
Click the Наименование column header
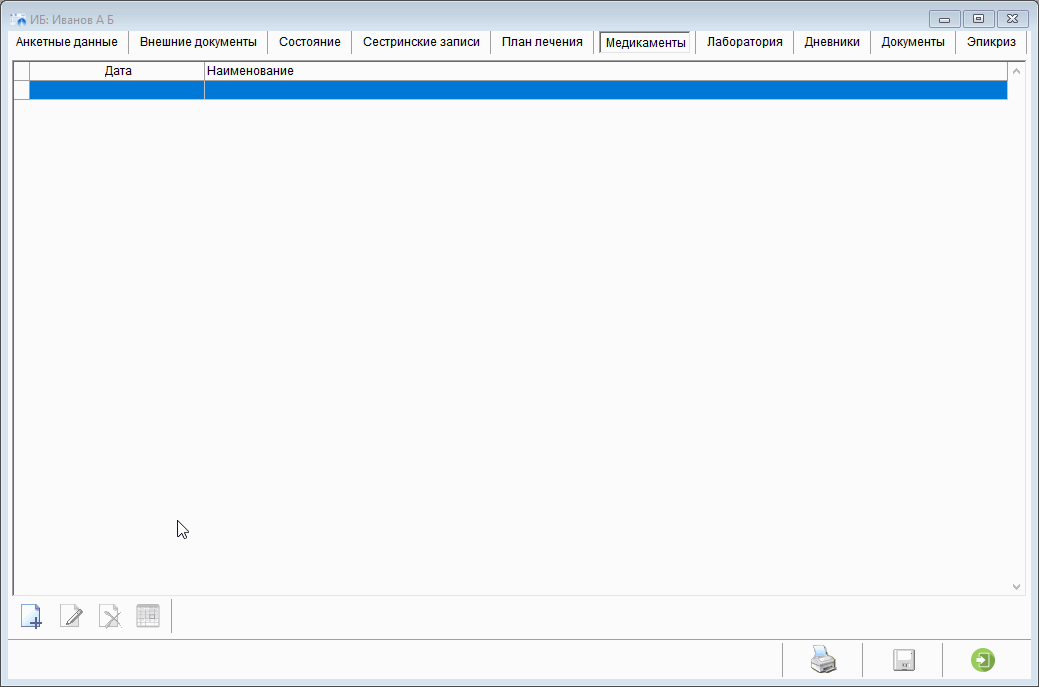pos(605,71)
